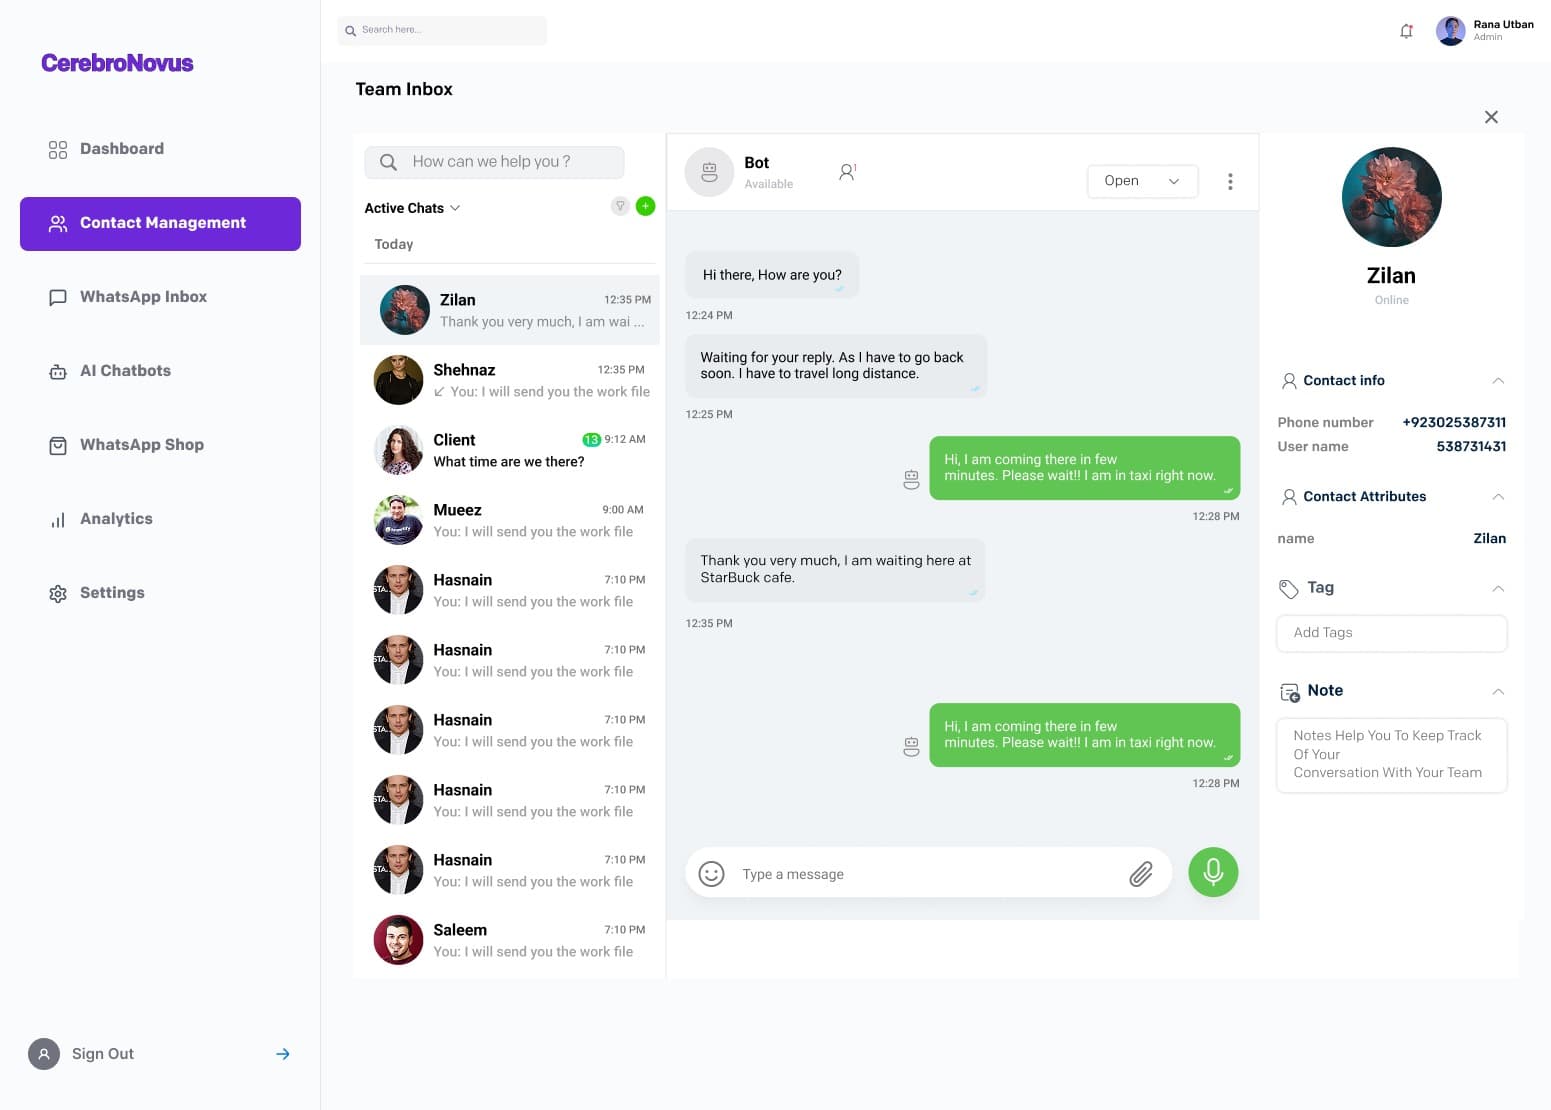The image size is (1551, 1110).
Task: Select the Dashboard icon in the sidebar
Action: point(58,149)
